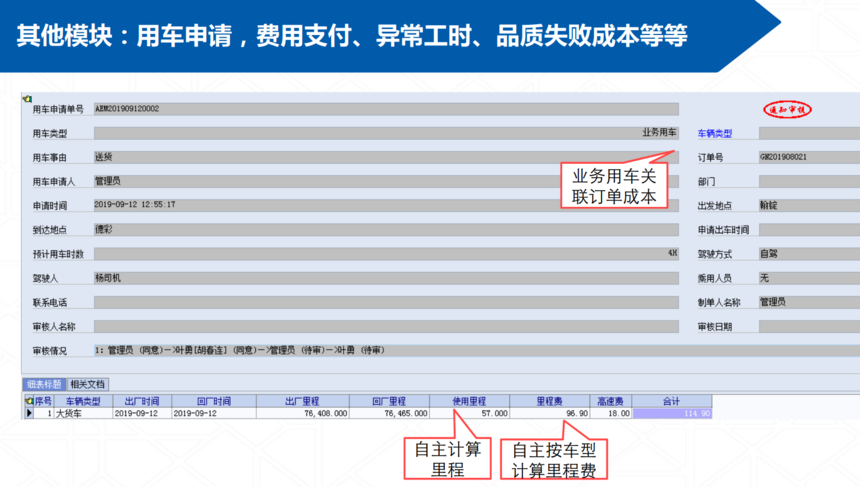The height and width of the screenshot is (487, 860).
Task: Click the 使用里程 column header
Action: click(x=469, y=401)
